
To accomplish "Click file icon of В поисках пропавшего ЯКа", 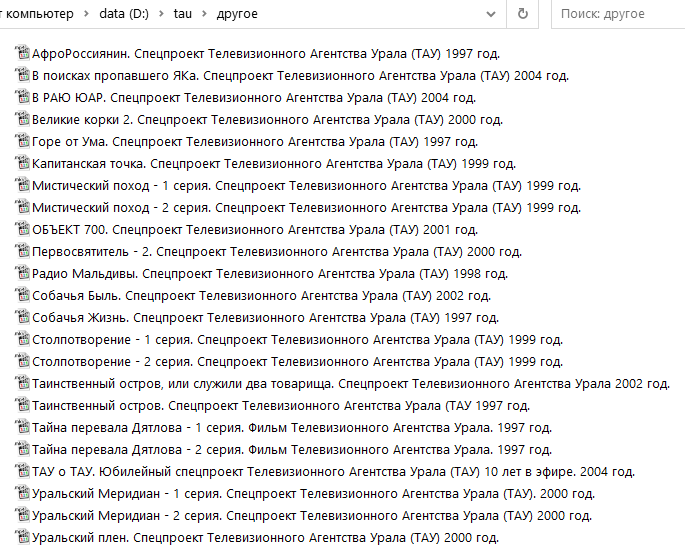I will coord(22,75).
